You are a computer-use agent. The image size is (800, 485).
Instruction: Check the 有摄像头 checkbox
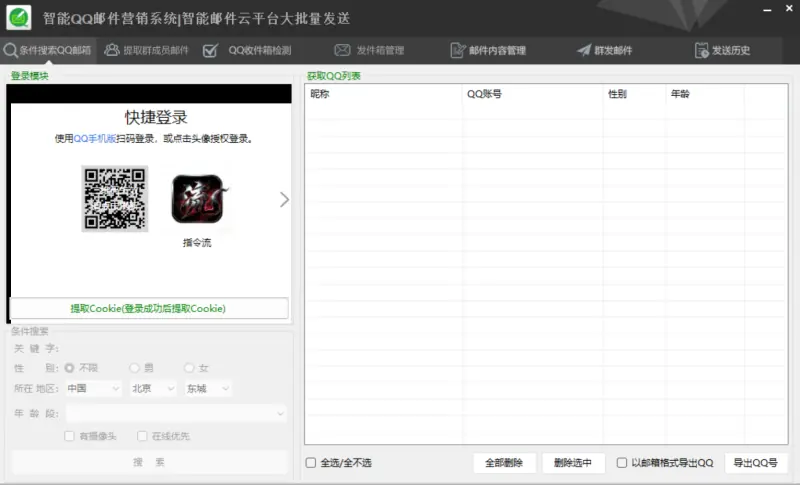click(x=69, y=436)
